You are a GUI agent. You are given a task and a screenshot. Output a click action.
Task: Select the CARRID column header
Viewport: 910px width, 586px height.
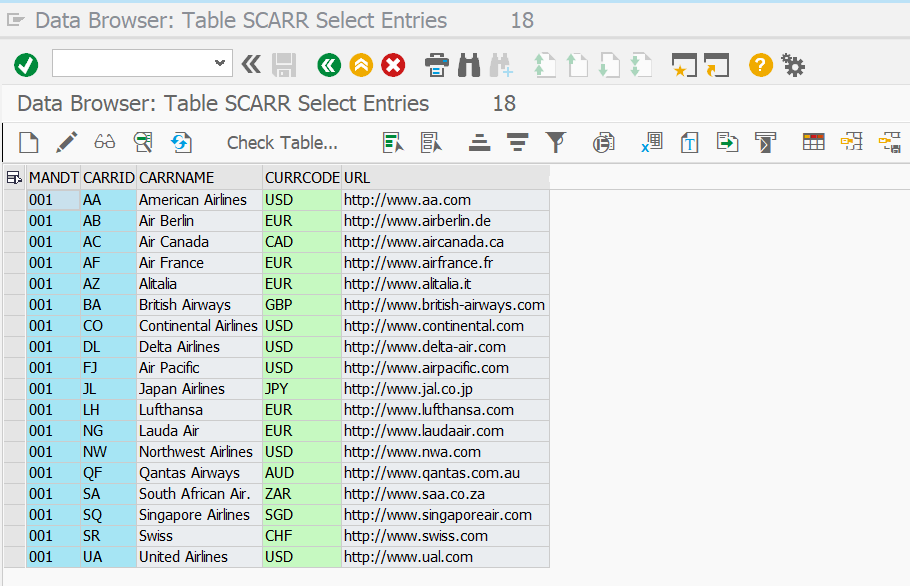click(109, 178)
